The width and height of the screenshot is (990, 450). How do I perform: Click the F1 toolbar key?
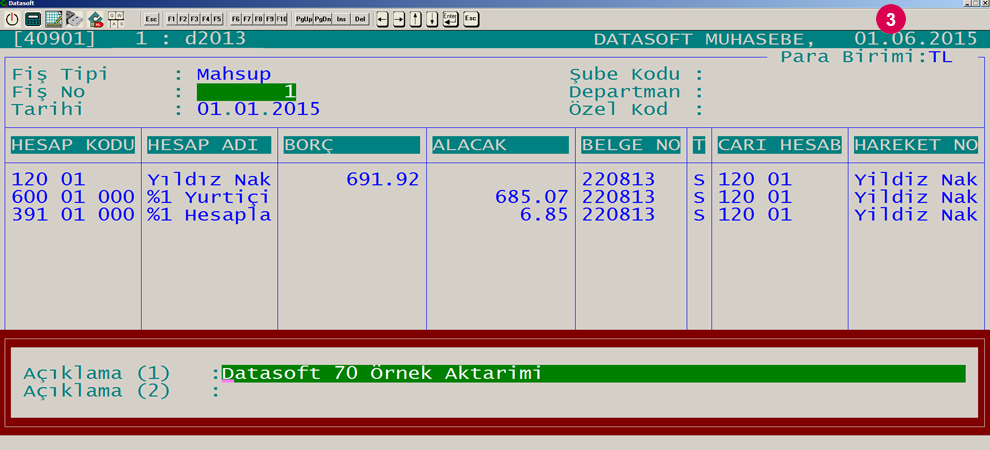[170, 19]
